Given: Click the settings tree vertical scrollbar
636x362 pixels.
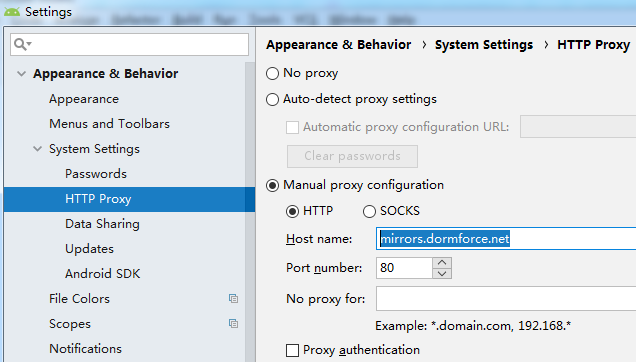Looking at the screenshot, I should coord(249,211).
